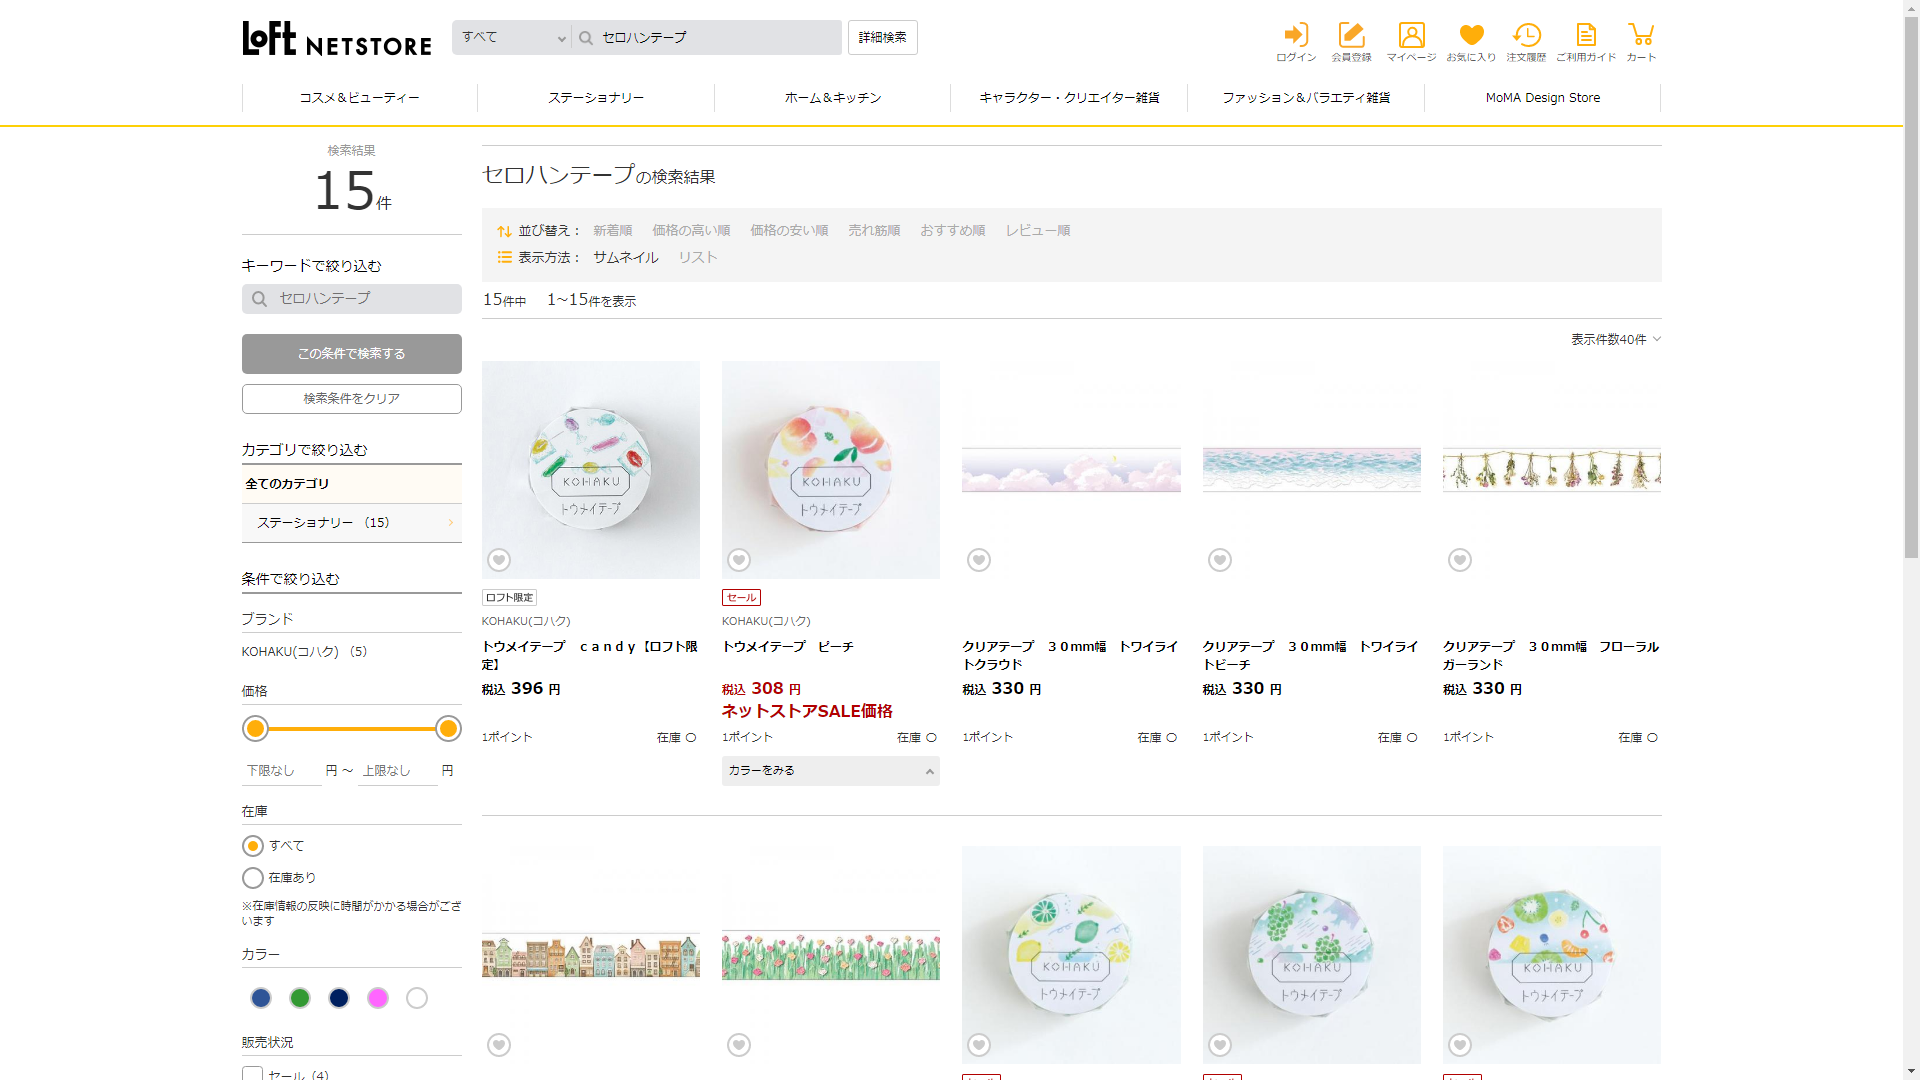Select the 在庫あり radio button

(x=253, y=878)
